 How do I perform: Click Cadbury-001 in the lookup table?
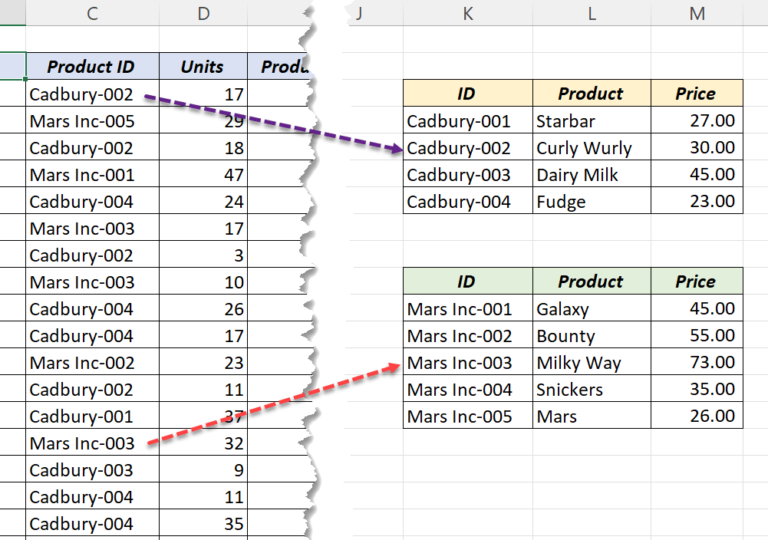(x=467, y=121)
